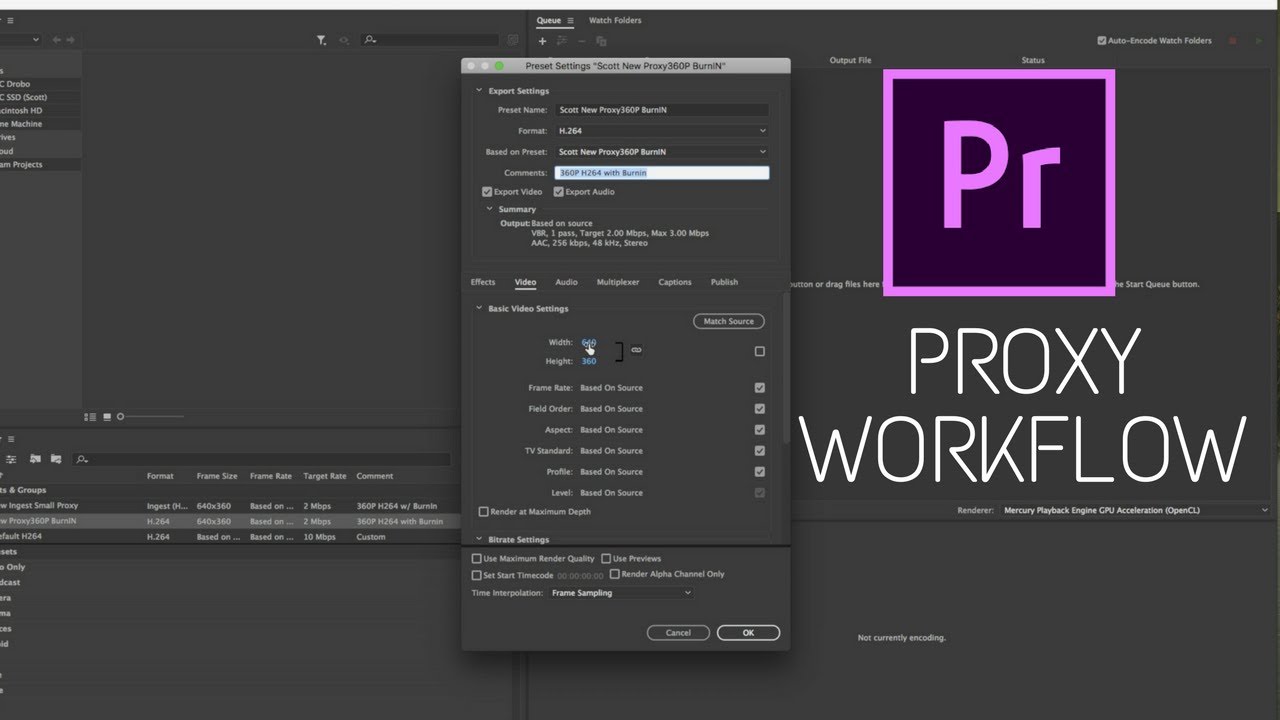Toggle the Export Audio checkbox

[559, 192]
